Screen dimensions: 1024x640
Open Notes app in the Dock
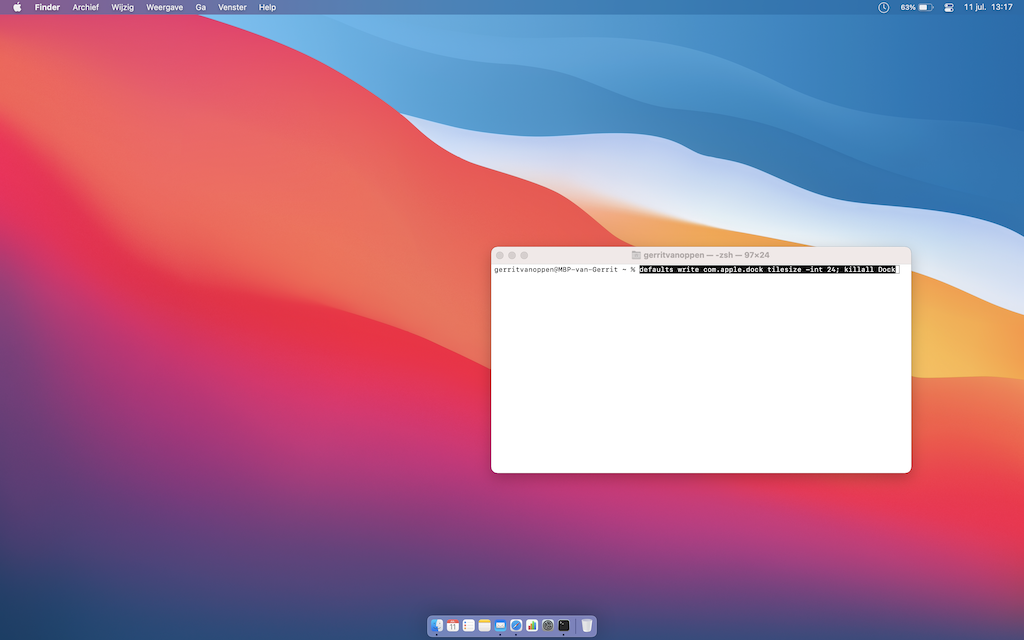coord(485,626)
